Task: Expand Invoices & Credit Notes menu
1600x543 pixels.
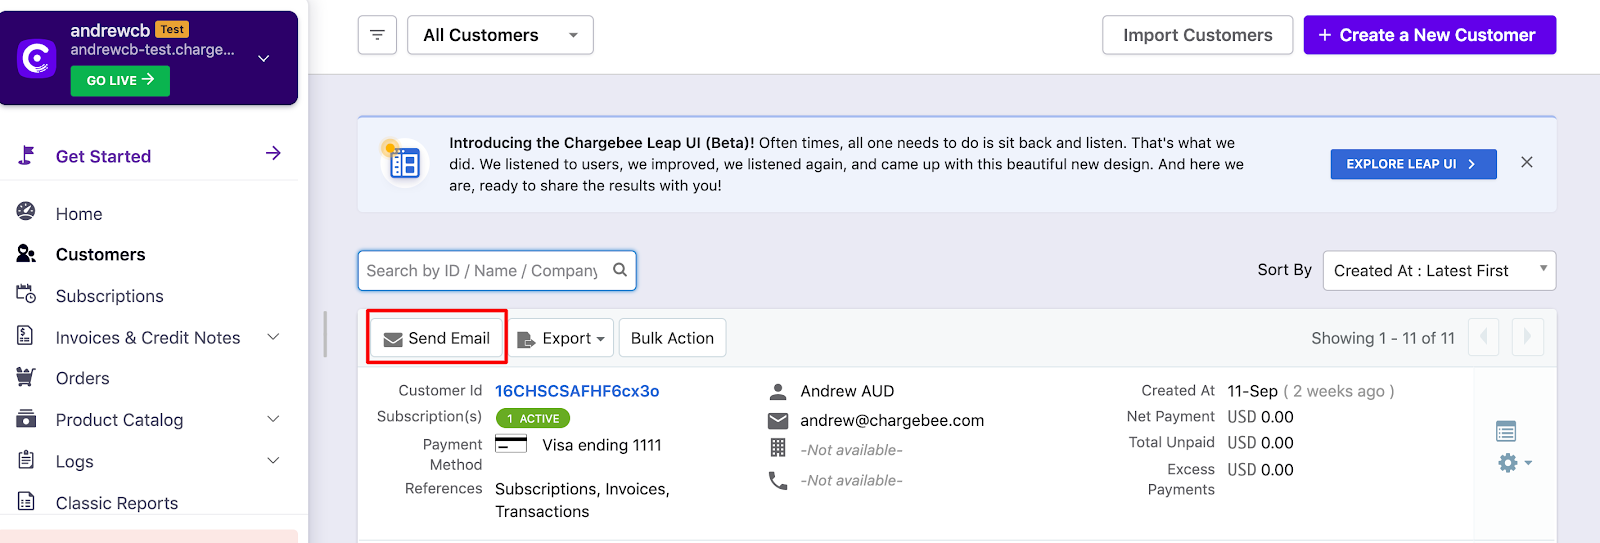Action: click(273, 337)
